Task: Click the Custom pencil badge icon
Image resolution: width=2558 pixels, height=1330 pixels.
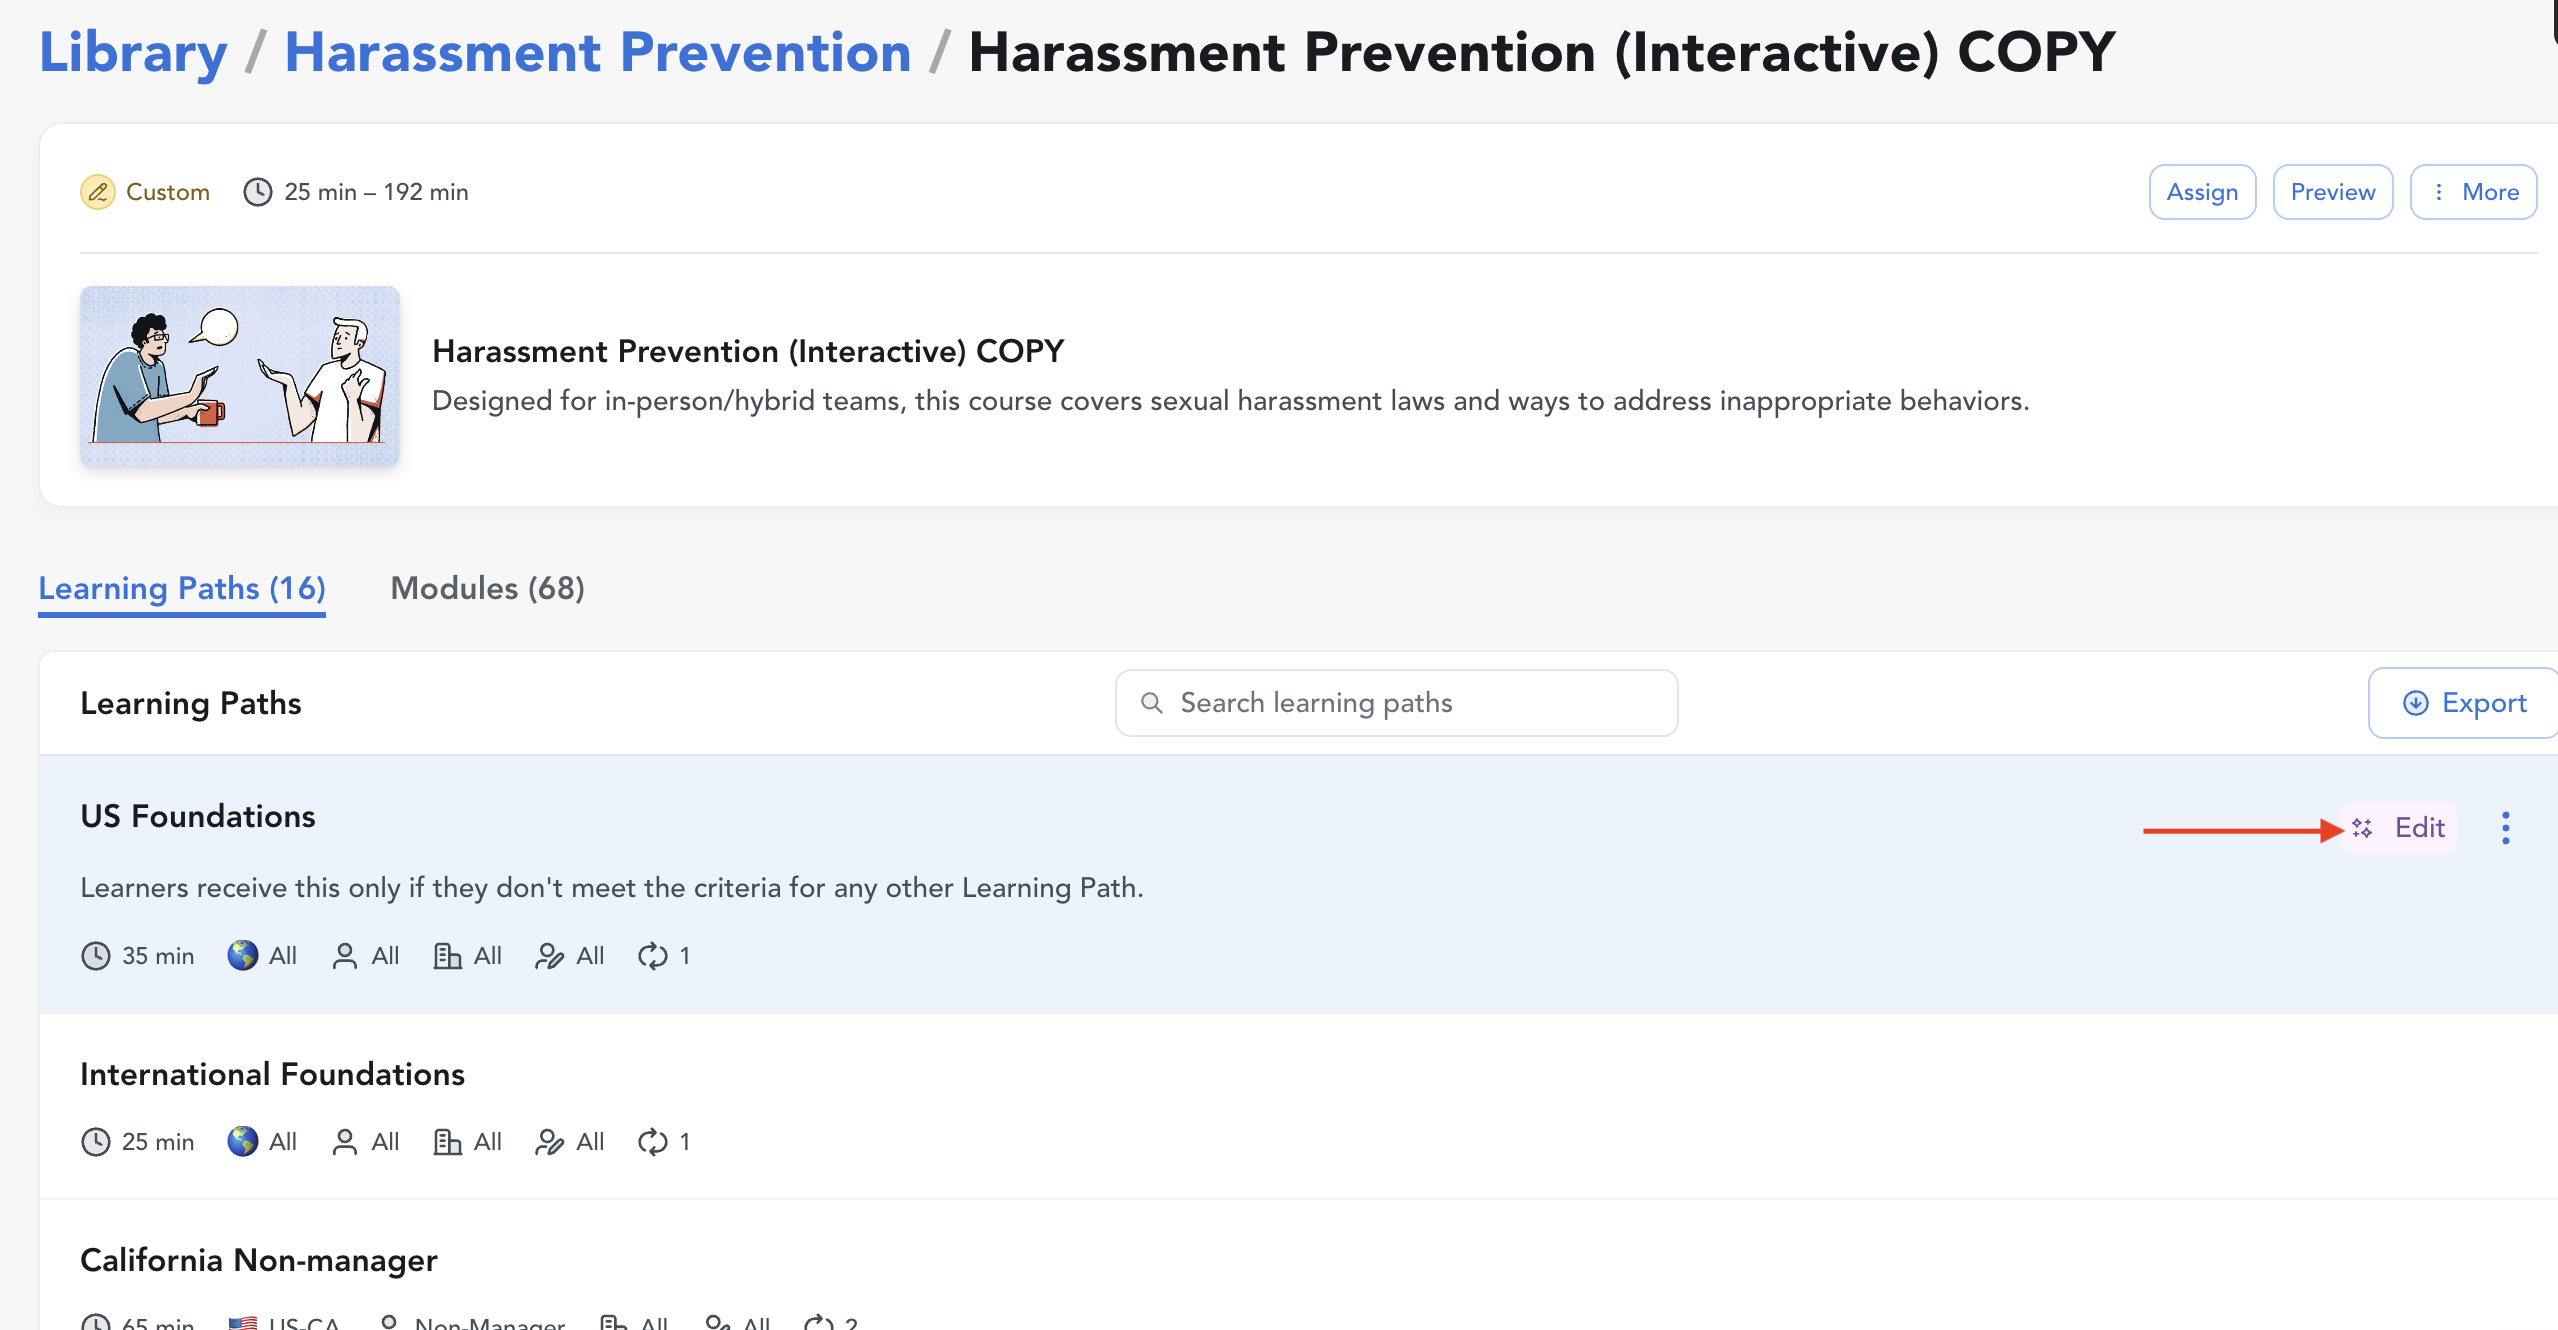Action: click(x=97, y=192)
